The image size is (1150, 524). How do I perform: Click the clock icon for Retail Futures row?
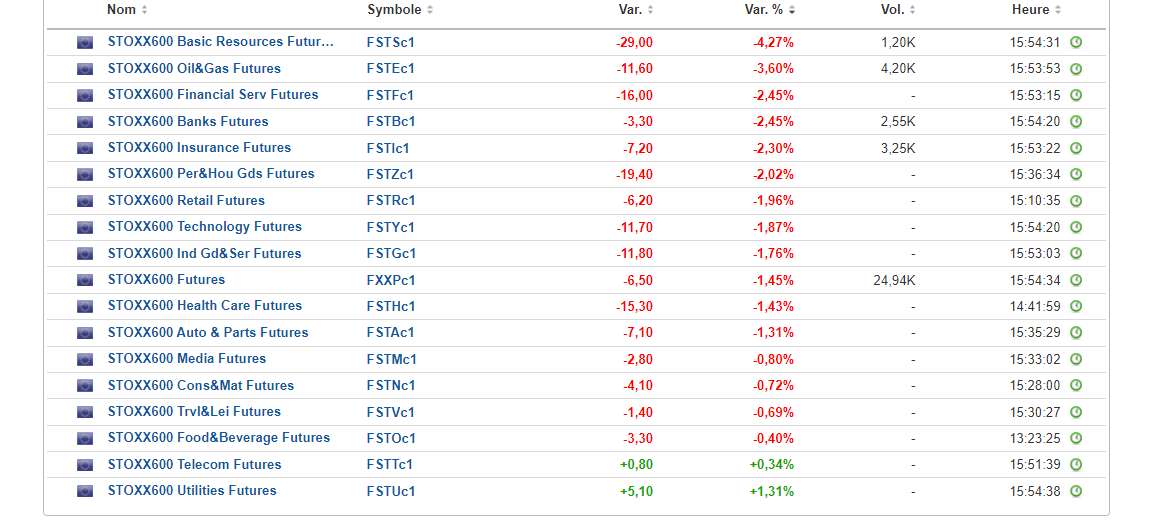tap(1076, 201)
